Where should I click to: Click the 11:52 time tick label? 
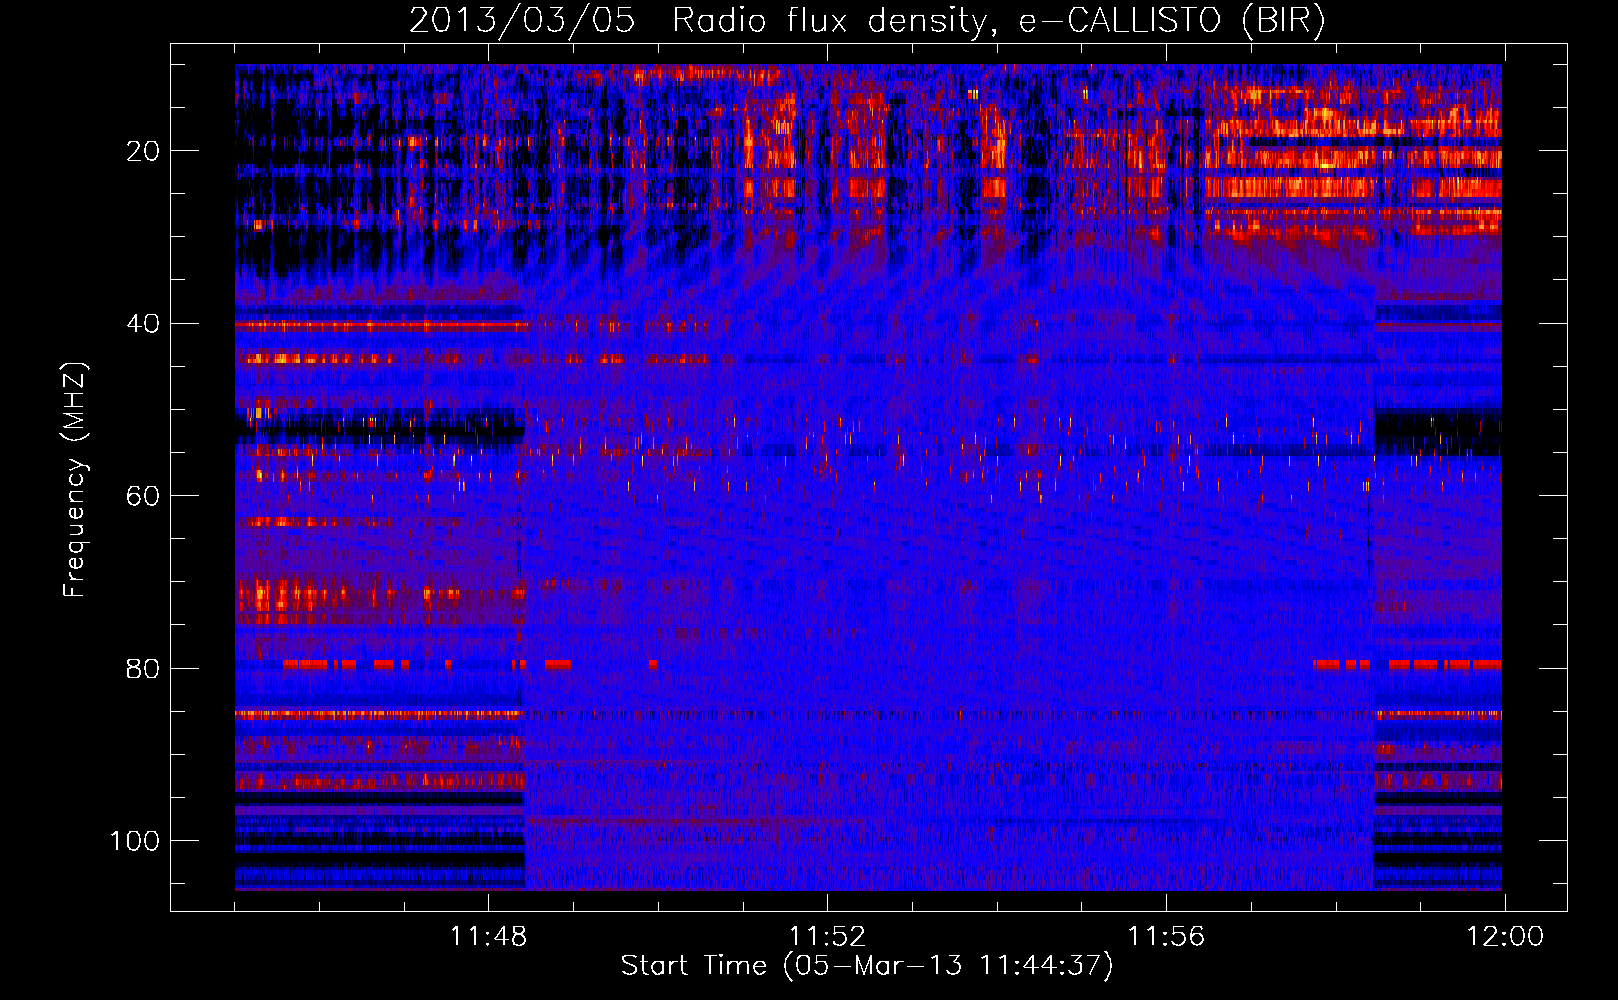tap(827, 937)
